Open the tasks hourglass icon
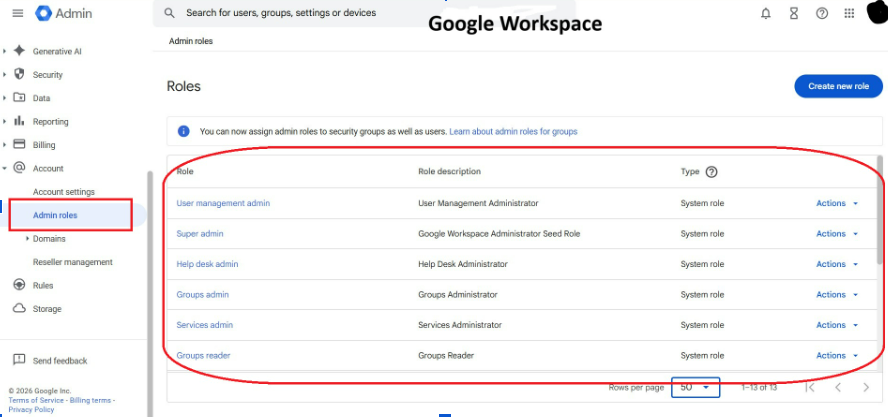The width and height of the screenshot is (888, 417). click(x=793, y=13)
